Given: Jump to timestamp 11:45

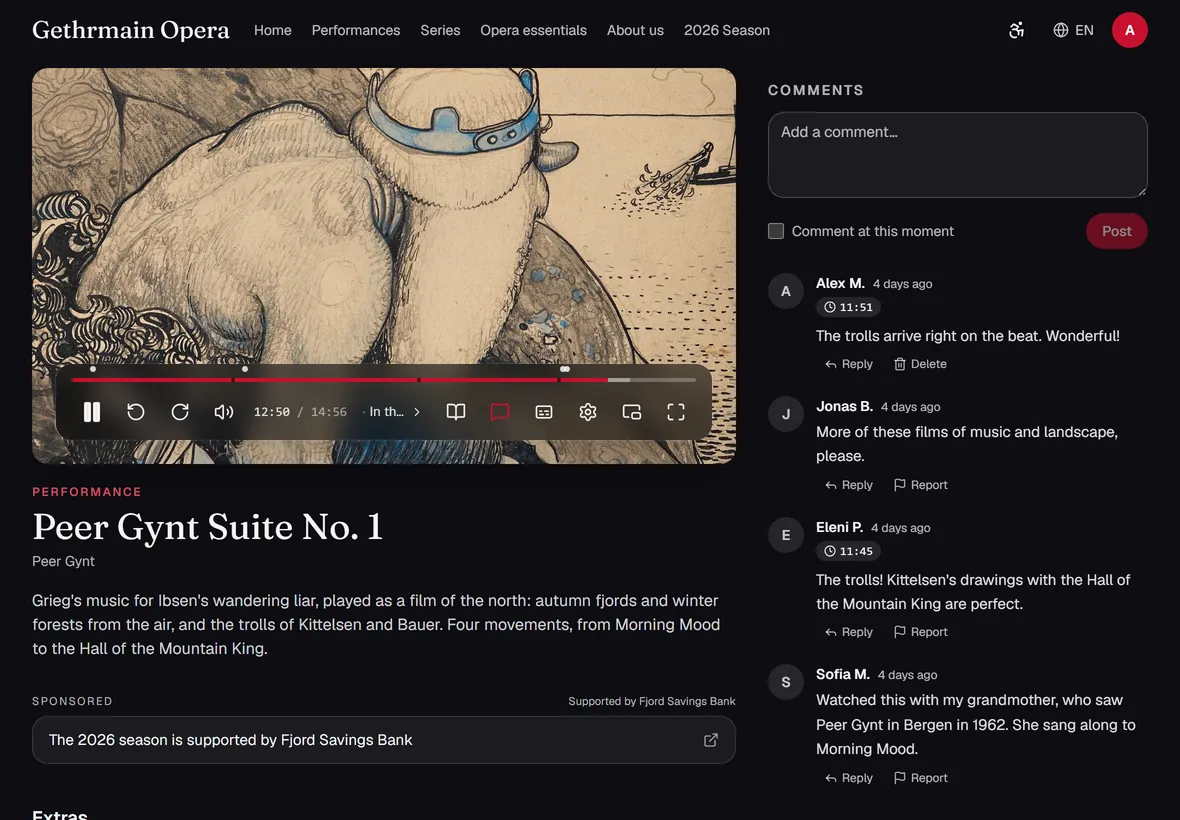Looking at the screenshot, I should pos(848,551).
